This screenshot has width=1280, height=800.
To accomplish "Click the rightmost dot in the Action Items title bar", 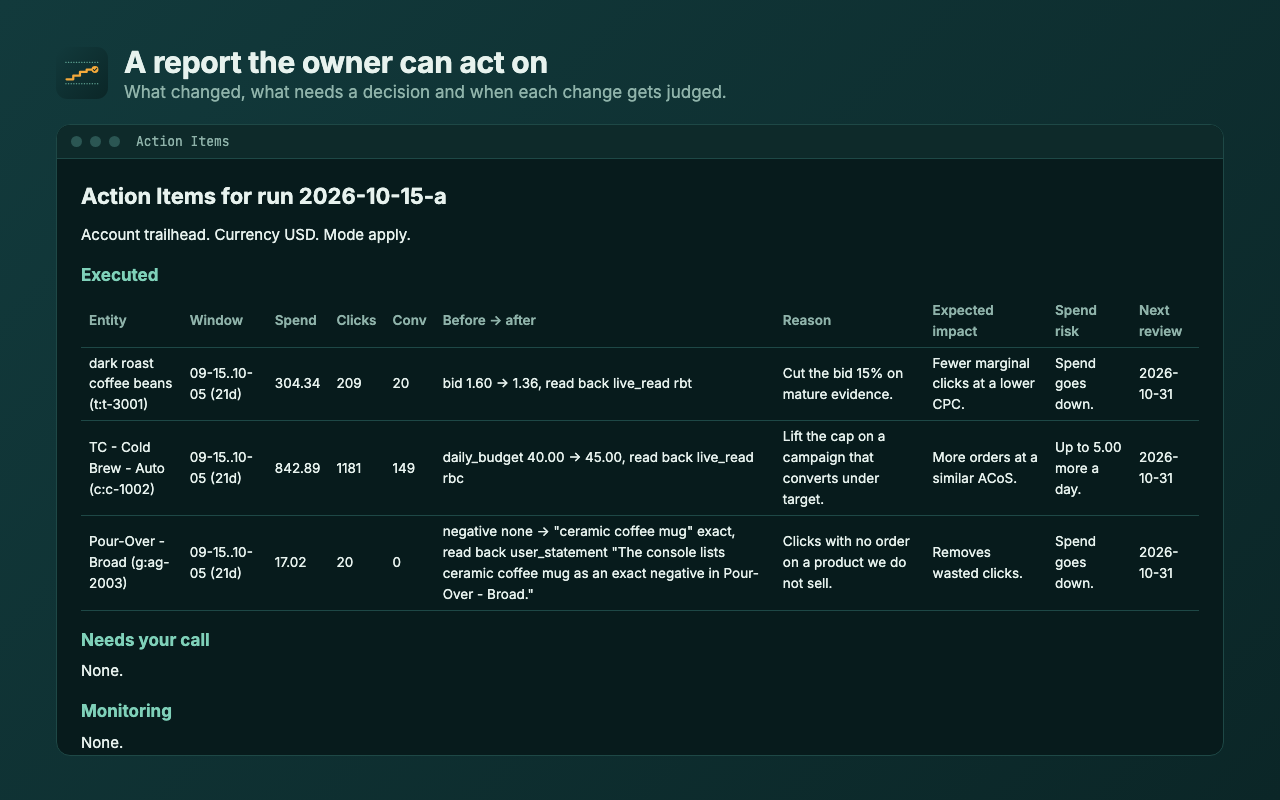I will [114, 142].
